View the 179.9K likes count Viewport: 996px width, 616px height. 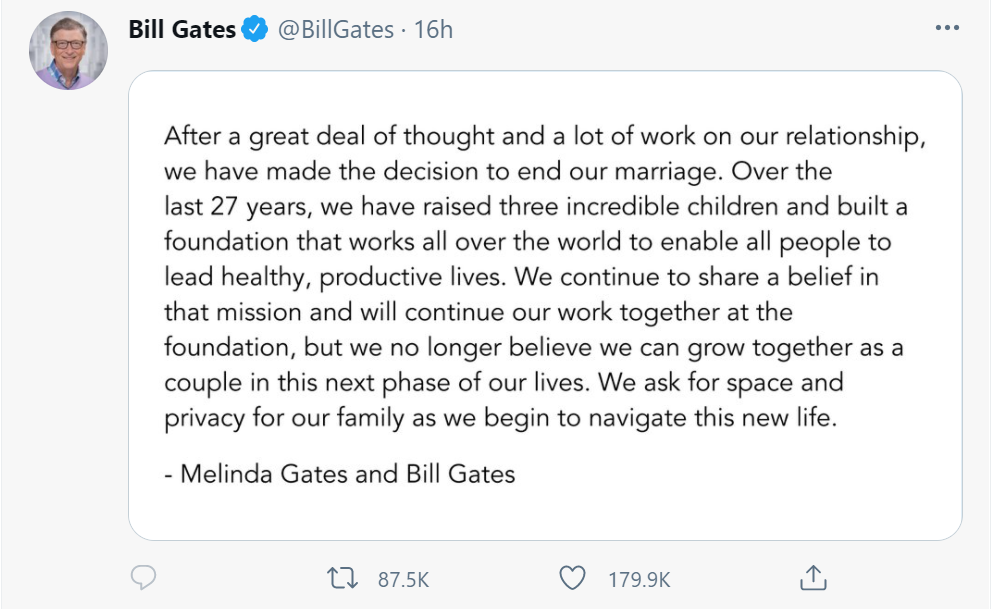coord(639,580)
